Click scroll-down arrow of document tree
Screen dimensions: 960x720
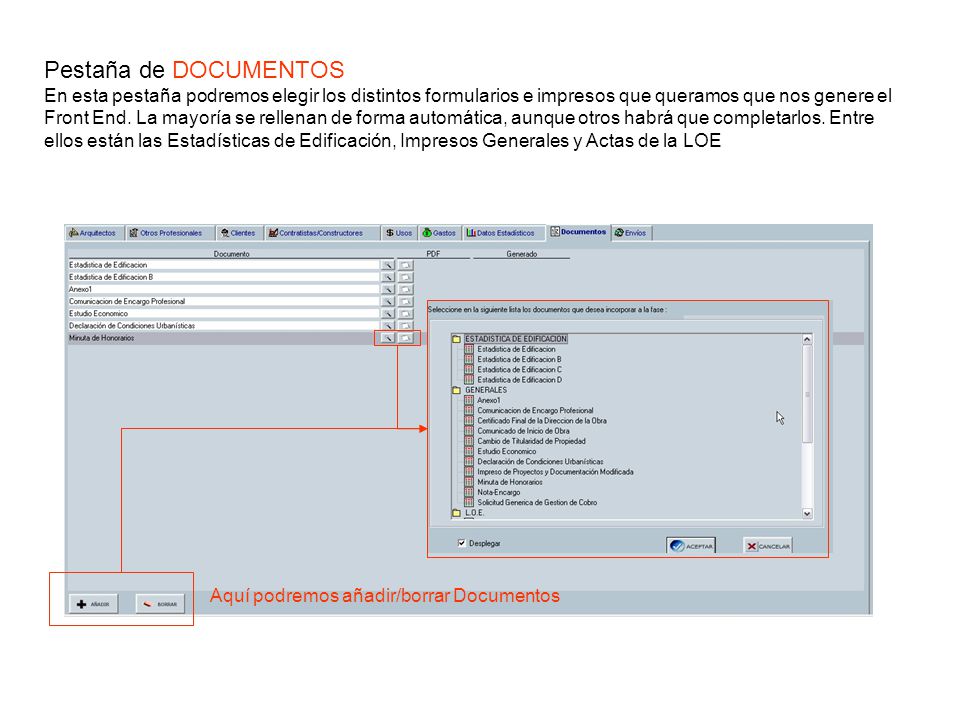pyautogui.click(x=807, y=514)
